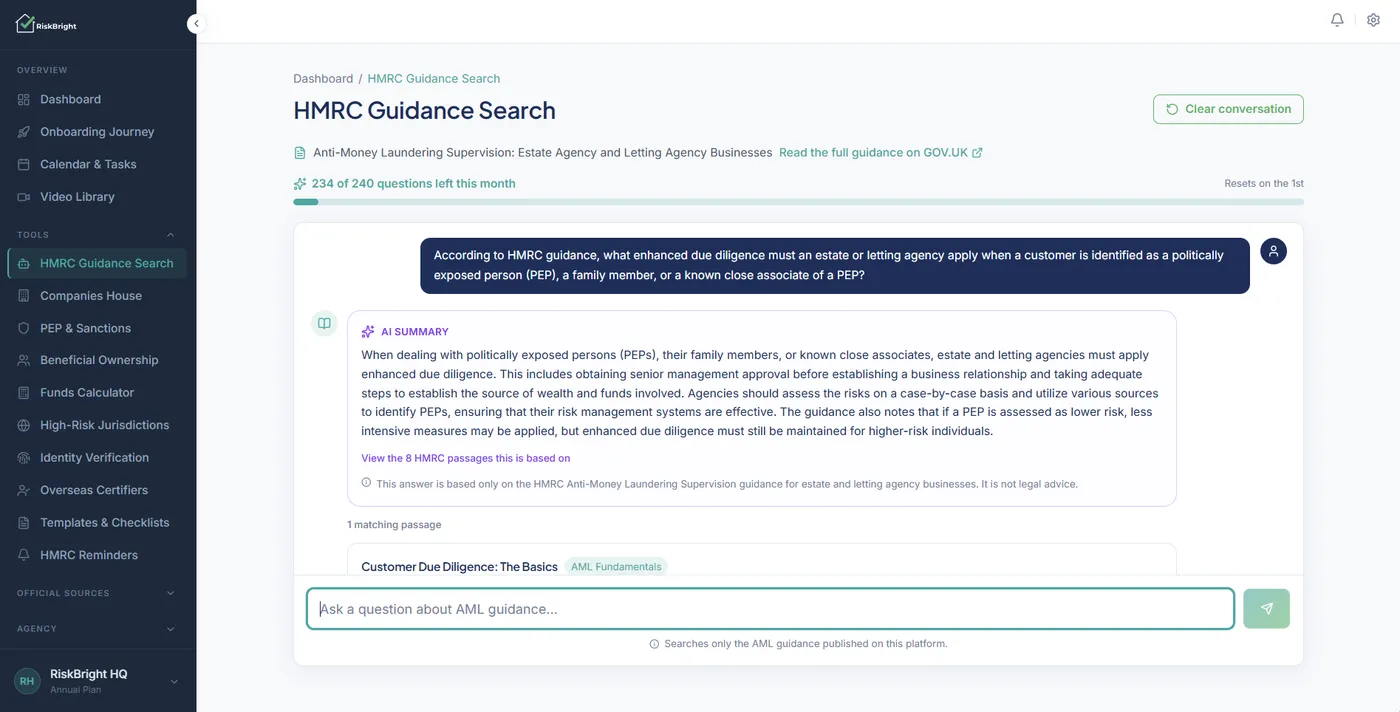Click the HMRC Guidance Search breadcrumb
This screenshot has height=712, width=1400.
[x=434, y=78]
